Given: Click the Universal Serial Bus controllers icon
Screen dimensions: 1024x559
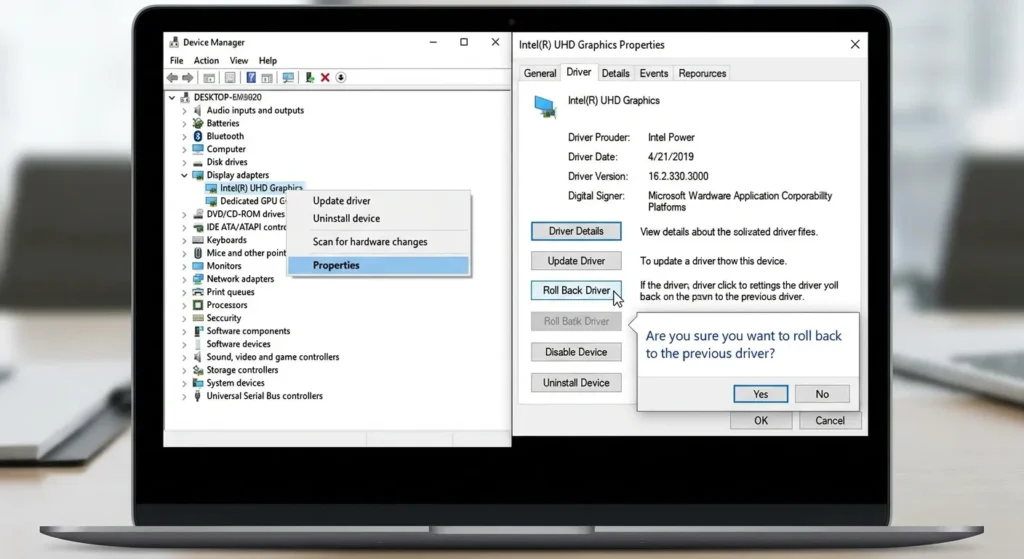Looking at the screenshot, I should click(x=198, y=396).
